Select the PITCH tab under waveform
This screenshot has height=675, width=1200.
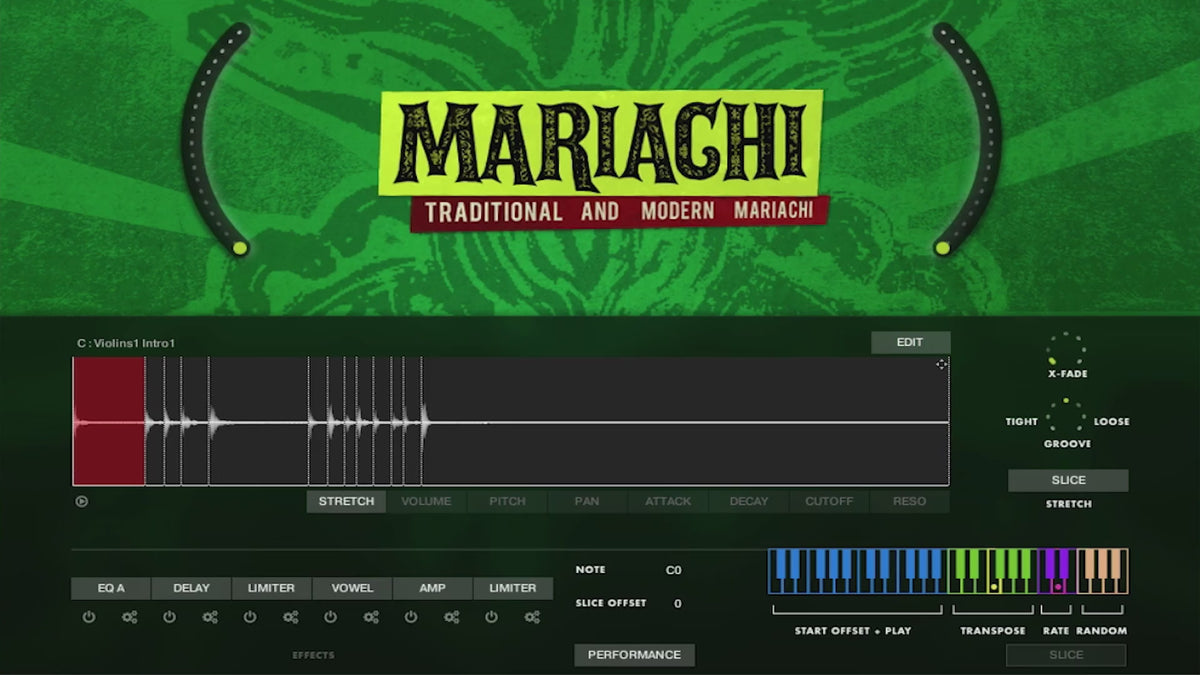coord(507,502)
